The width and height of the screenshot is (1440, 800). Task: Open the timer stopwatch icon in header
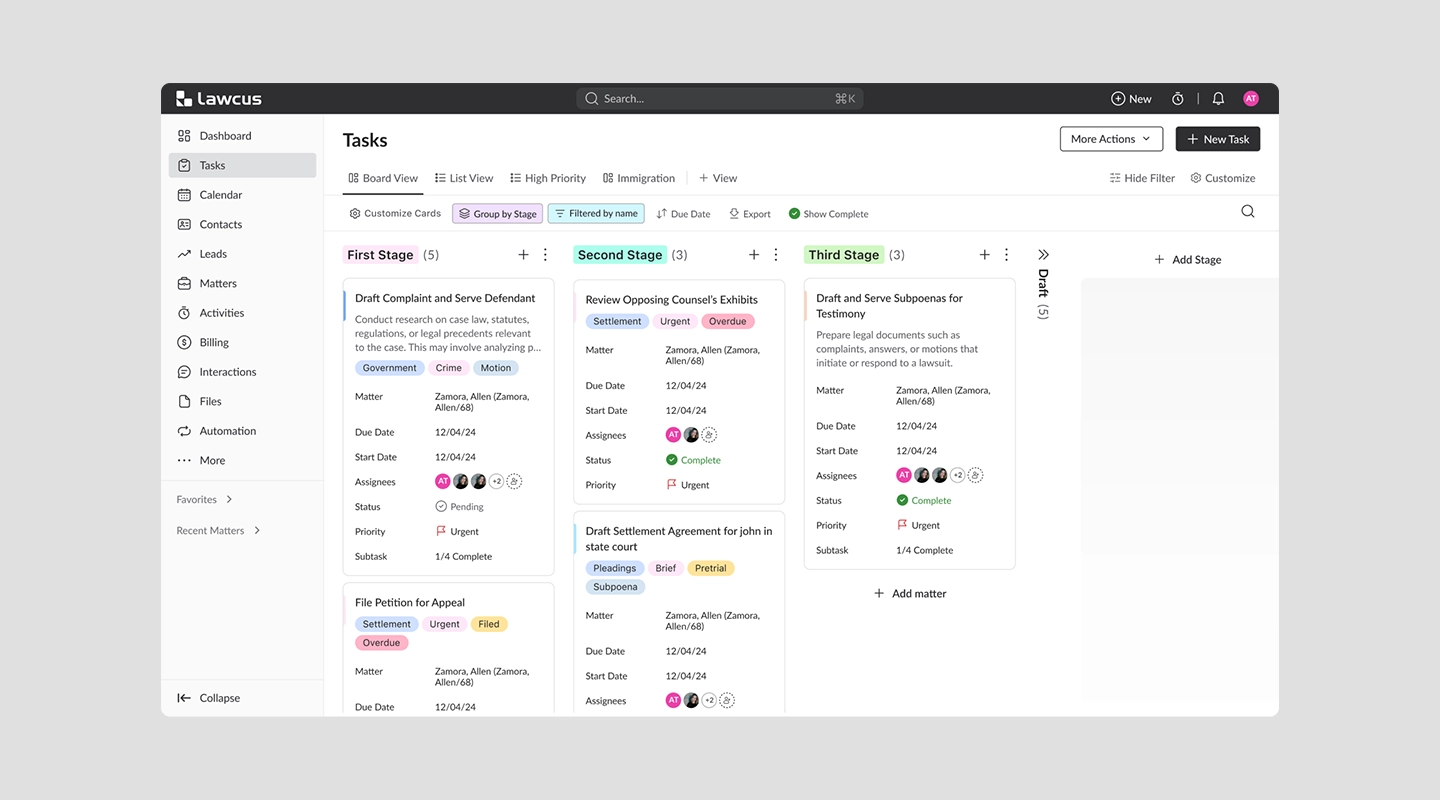[1178, 99]
